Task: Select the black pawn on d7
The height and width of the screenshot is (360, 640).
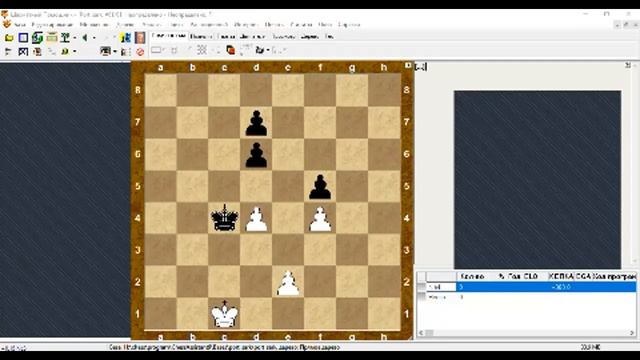Action: point(256,123)
